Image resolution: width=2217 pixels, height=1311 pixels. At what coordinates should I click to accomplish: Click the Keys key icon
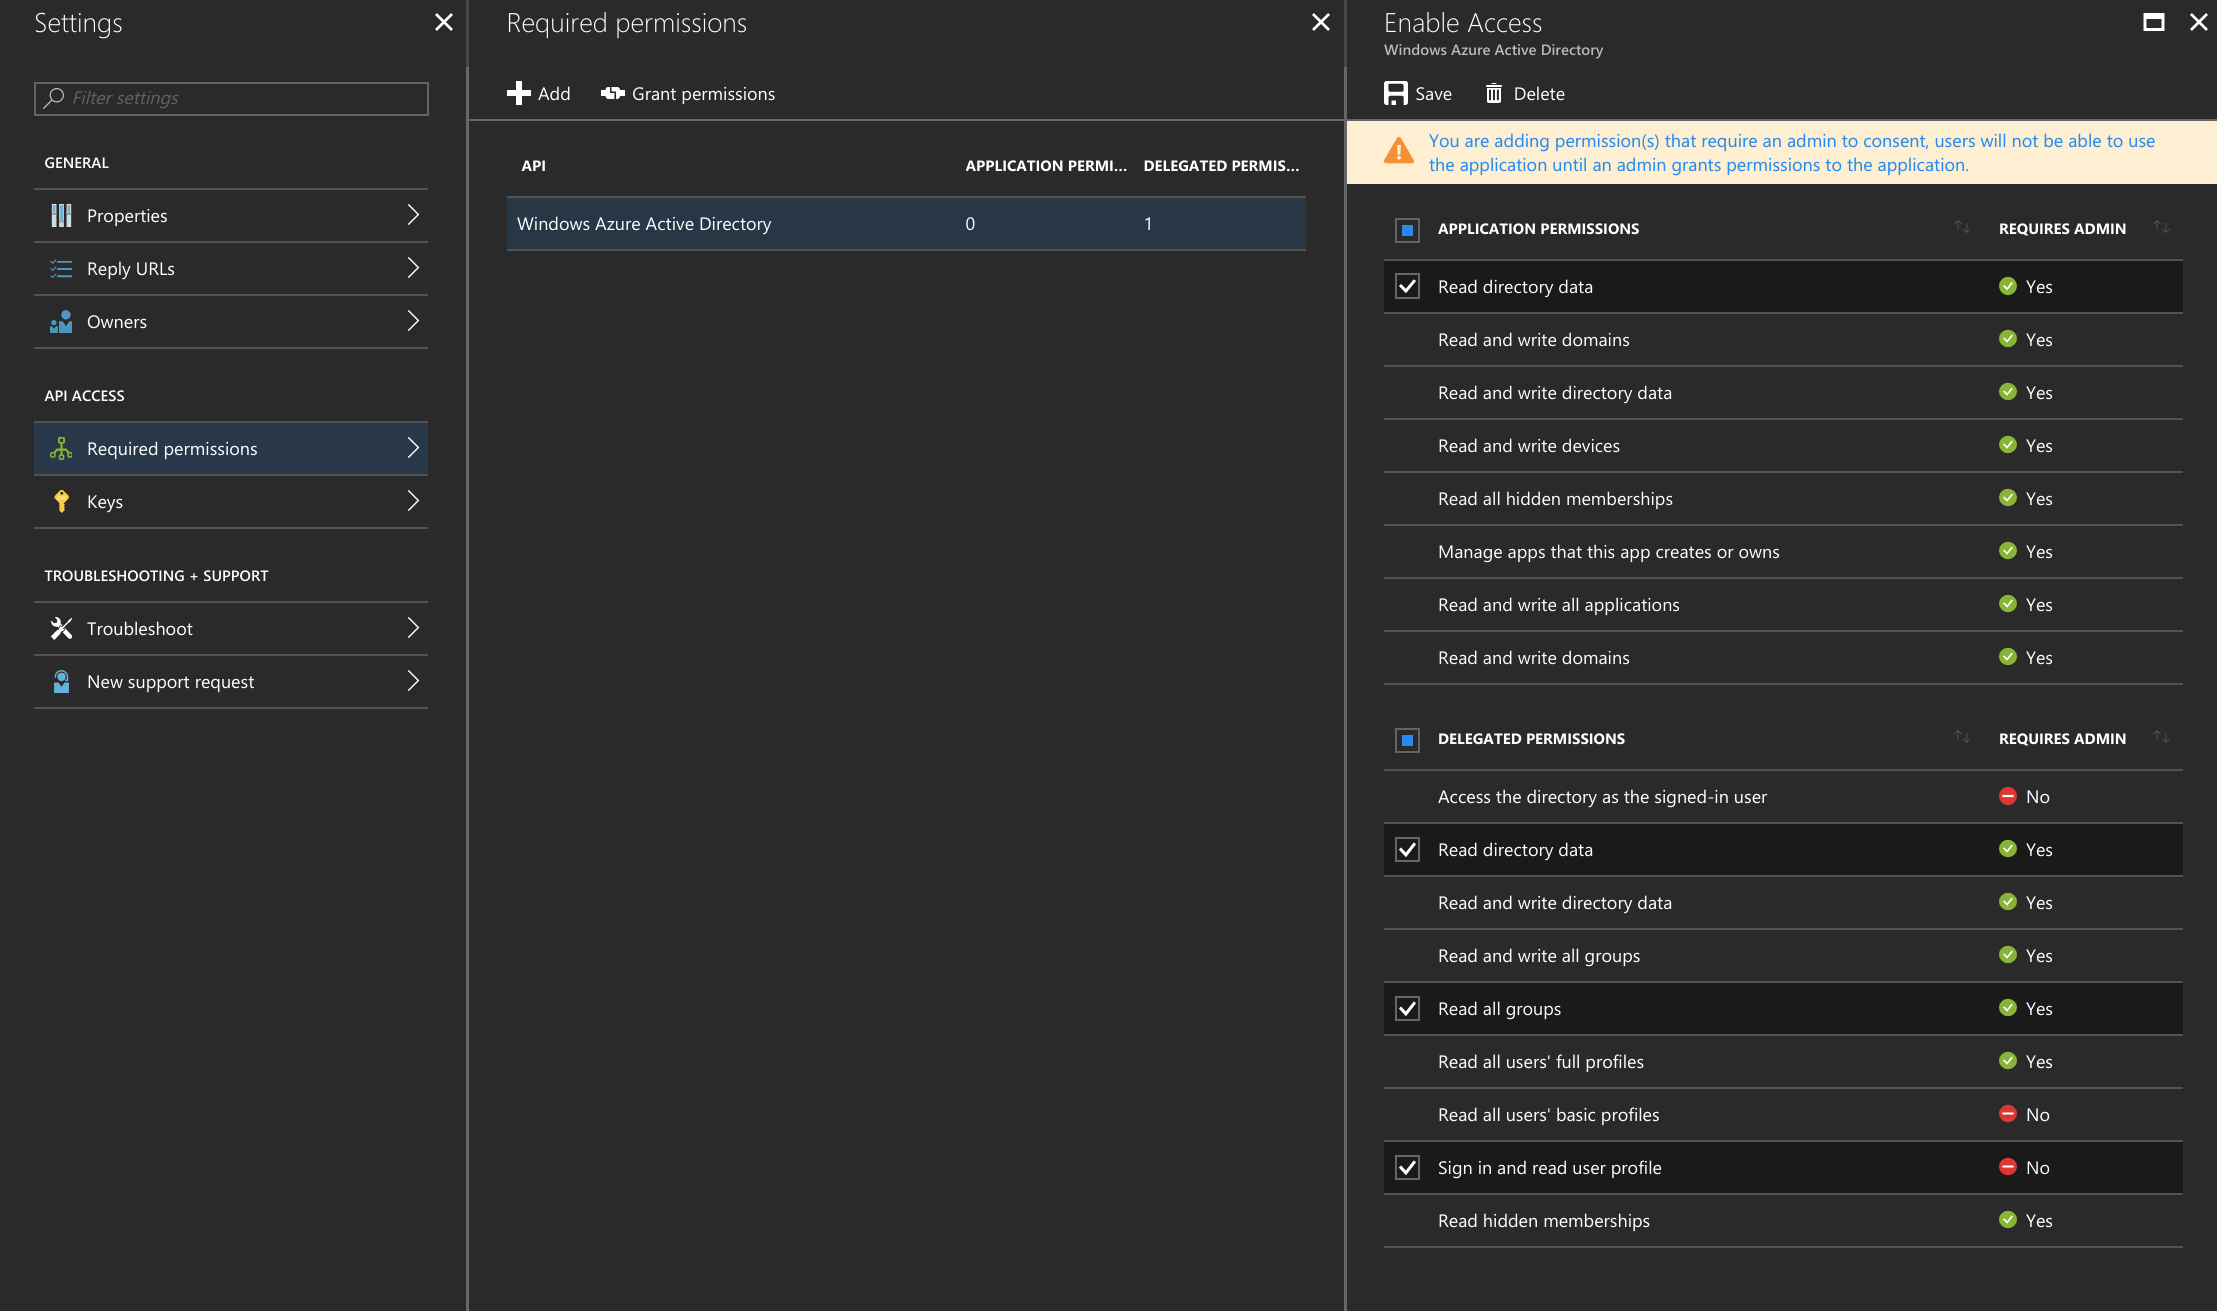point(61,501)
